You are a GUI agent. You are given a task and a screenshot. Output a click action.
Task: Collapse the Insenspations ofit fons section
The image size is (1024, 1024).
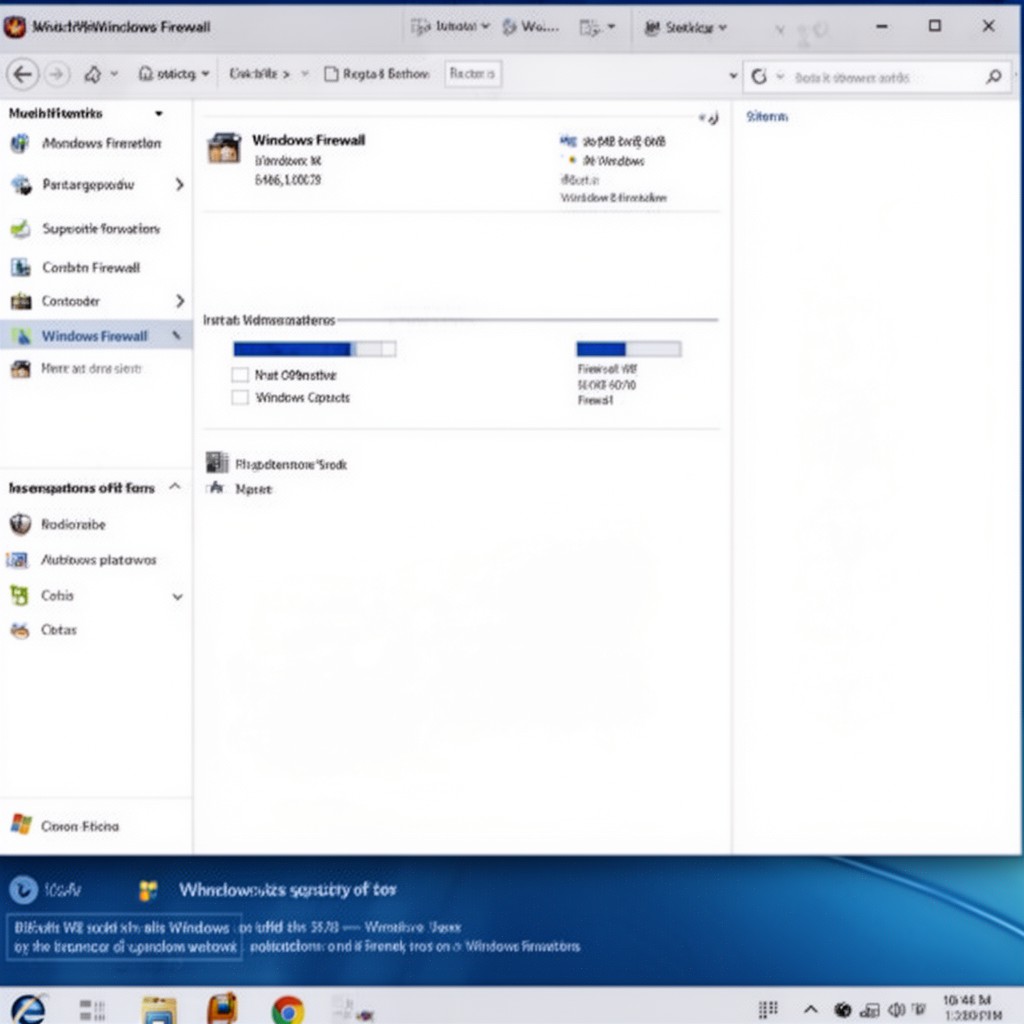pos(174,487)
